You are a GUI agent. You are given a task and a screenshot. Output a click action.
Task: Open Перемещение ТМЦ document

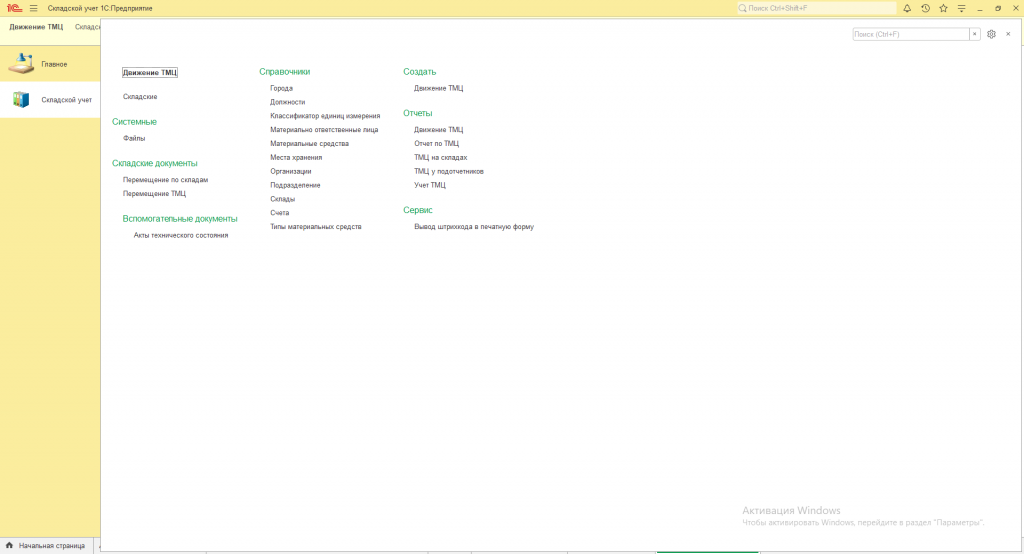pos(154,193)
